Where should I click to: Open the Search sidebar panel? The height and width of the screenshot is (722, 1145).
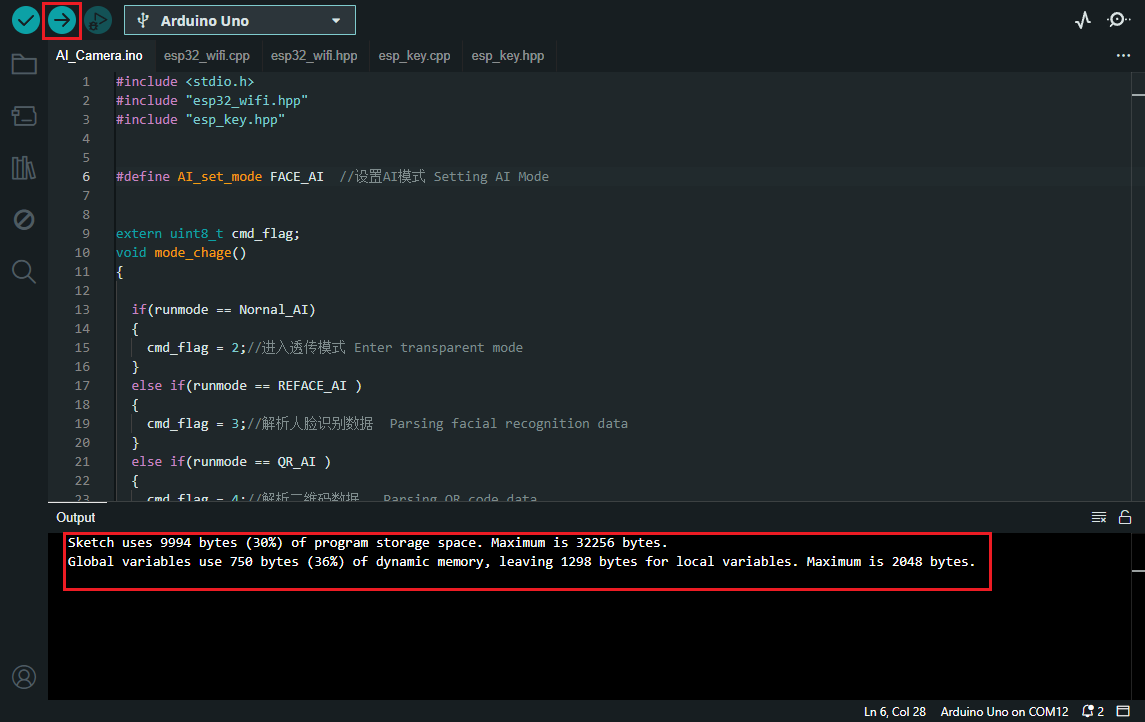tap(24, 272)
